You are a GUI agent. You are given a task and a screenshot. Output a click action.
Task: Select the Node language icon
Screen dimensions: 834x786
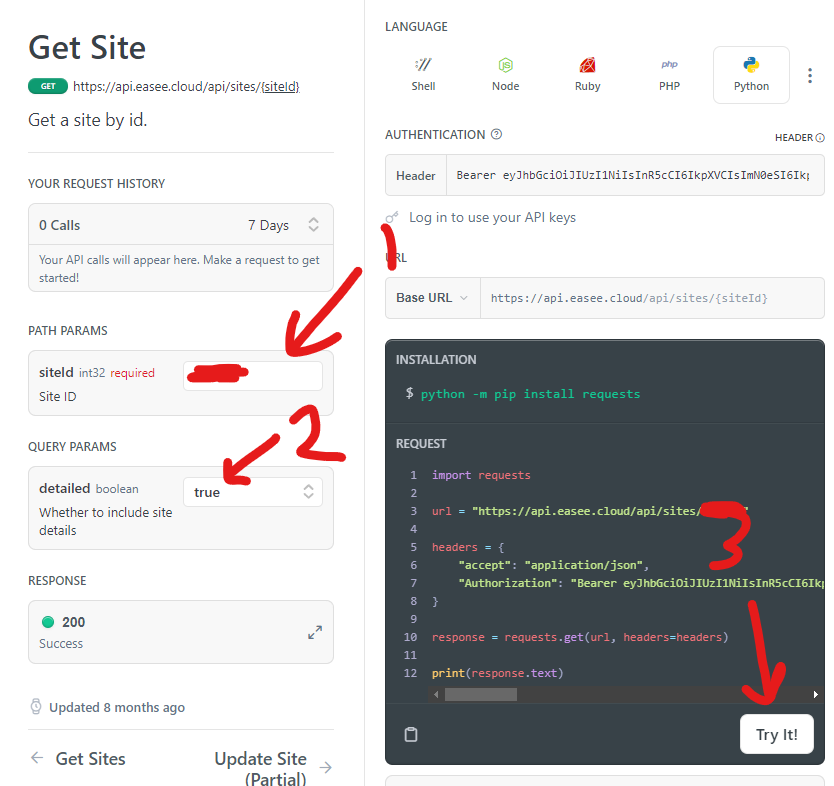tap(505, 73)
